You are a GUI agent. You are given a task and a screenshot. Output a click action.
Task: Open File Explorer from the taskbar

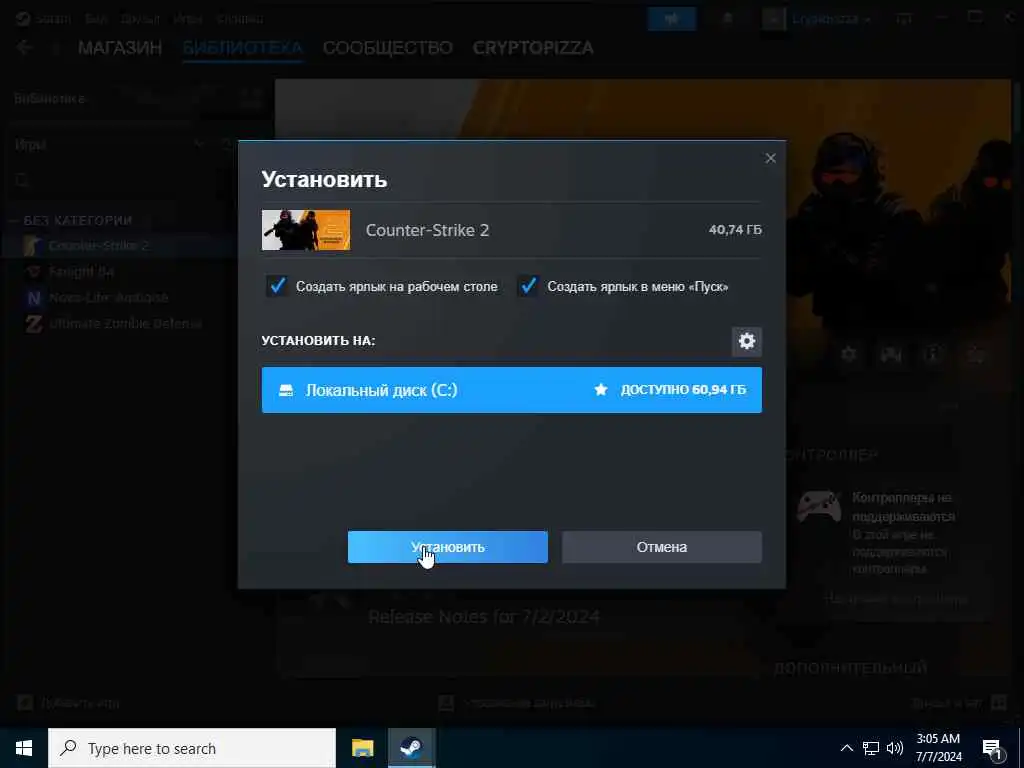tap(362, 748)
